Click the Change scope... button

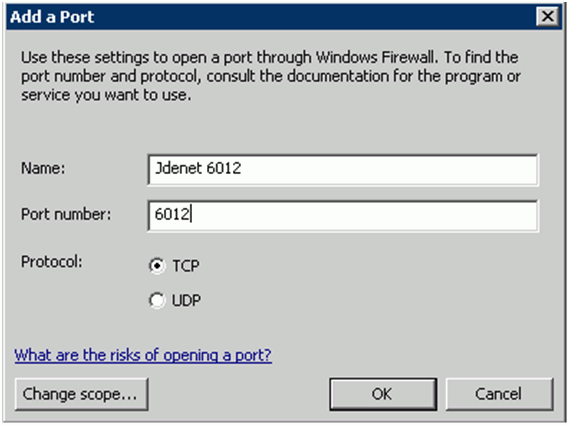tap(82, 394)
